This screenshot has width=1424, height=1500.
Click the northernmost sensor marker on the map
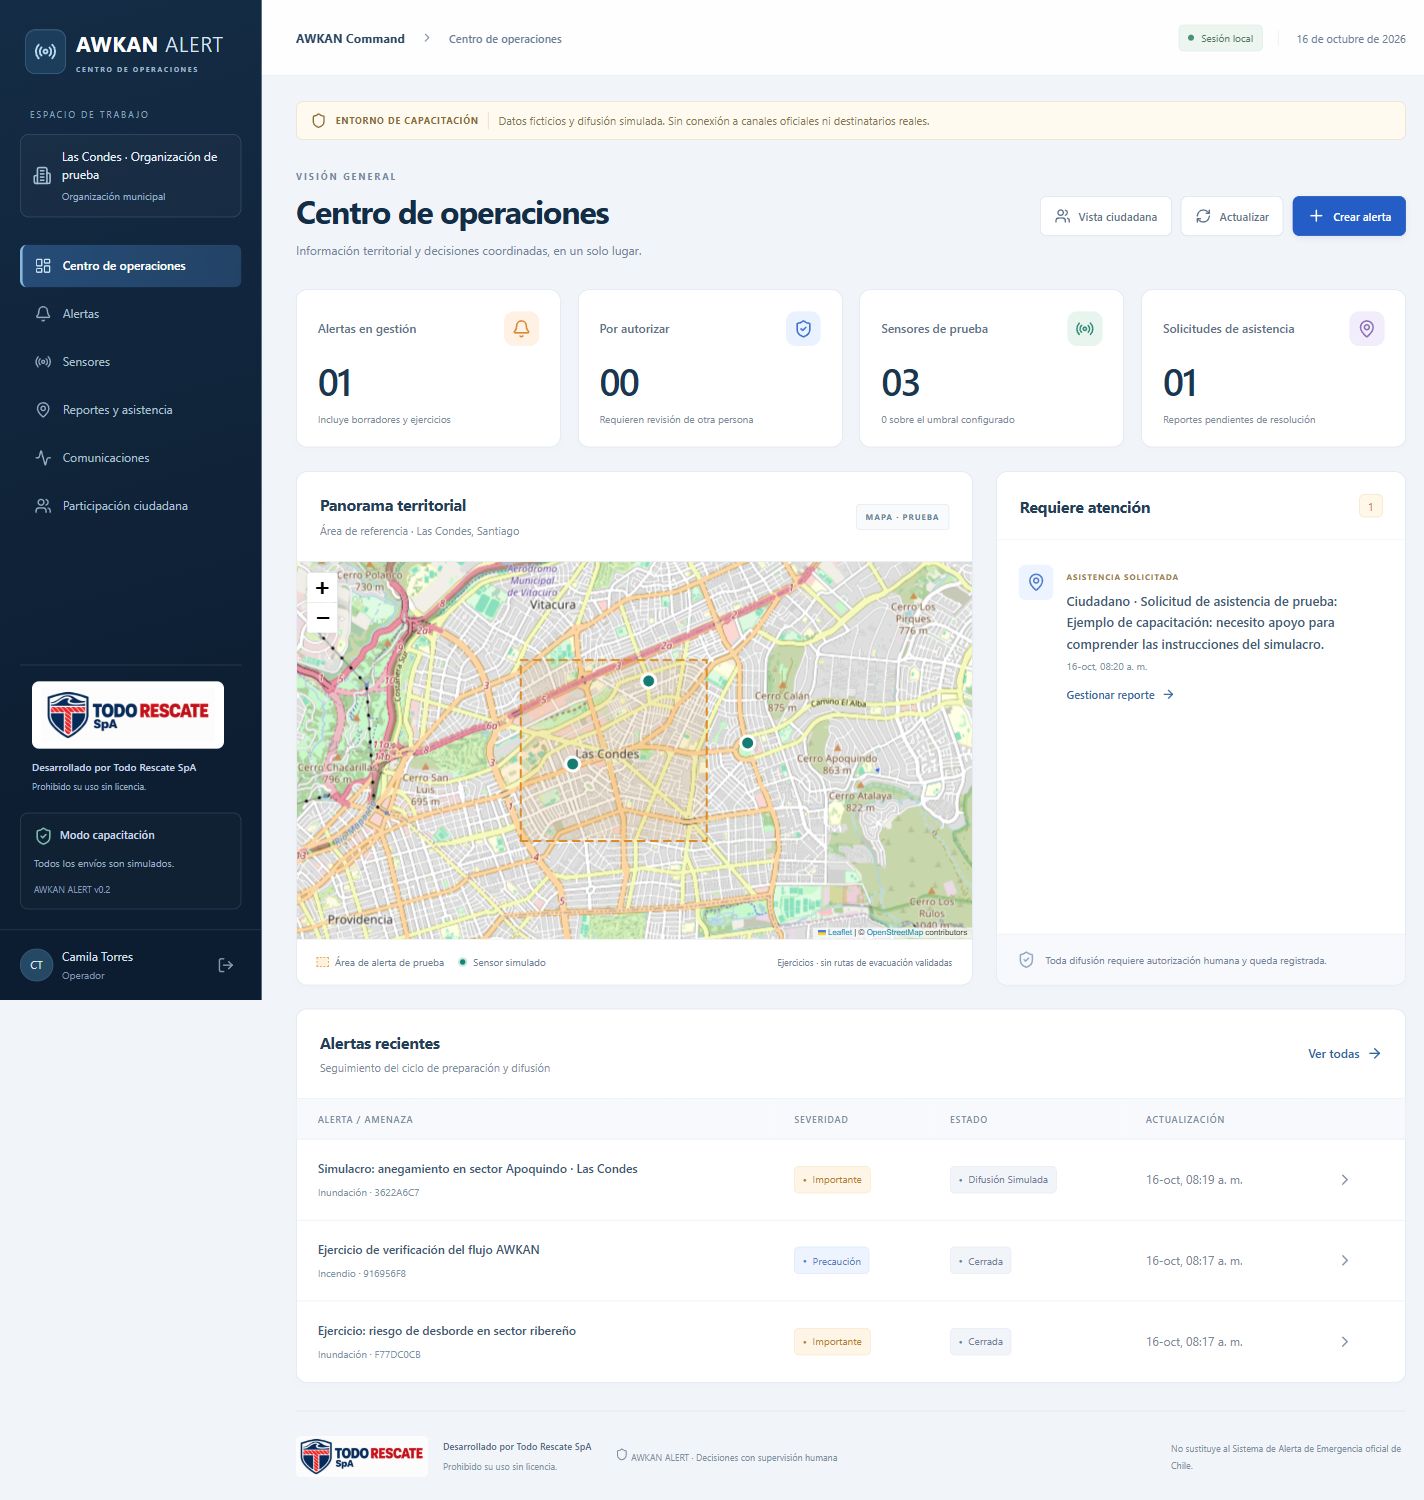point(648,681)
